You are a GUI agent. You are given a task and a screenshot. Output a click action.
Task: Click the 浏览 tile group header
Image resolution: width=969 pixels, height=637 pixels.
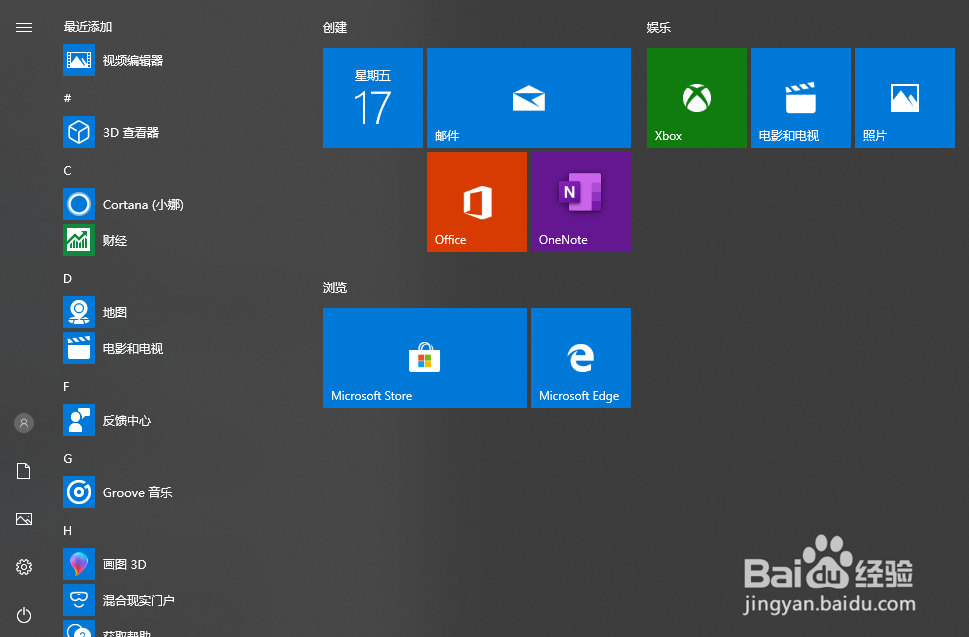(x=335, y=287)
